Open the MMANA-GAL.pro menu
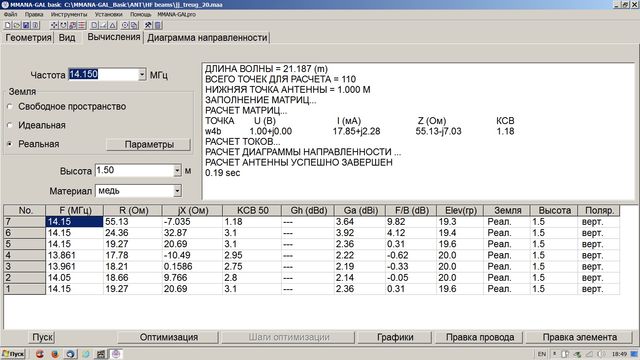The image size is (640, 360). 176,14
